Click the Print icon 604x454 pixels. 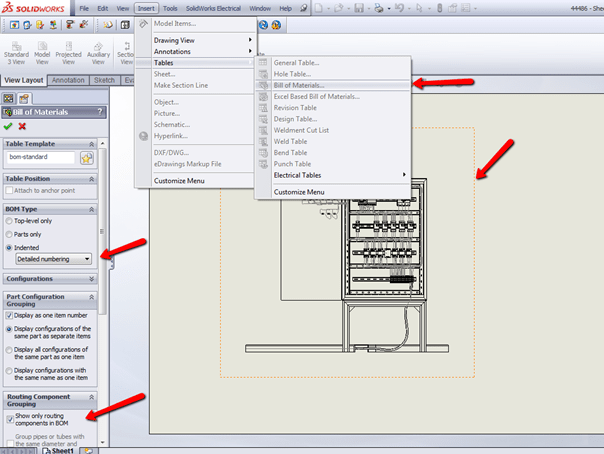[379, 8]
